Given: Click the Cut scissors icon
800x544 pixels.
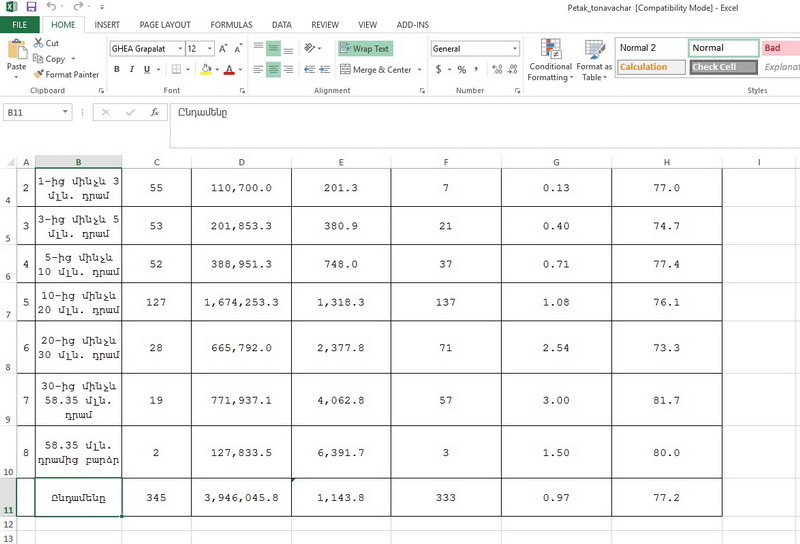Looking at the screenshot, I should [x=38, y=43].
